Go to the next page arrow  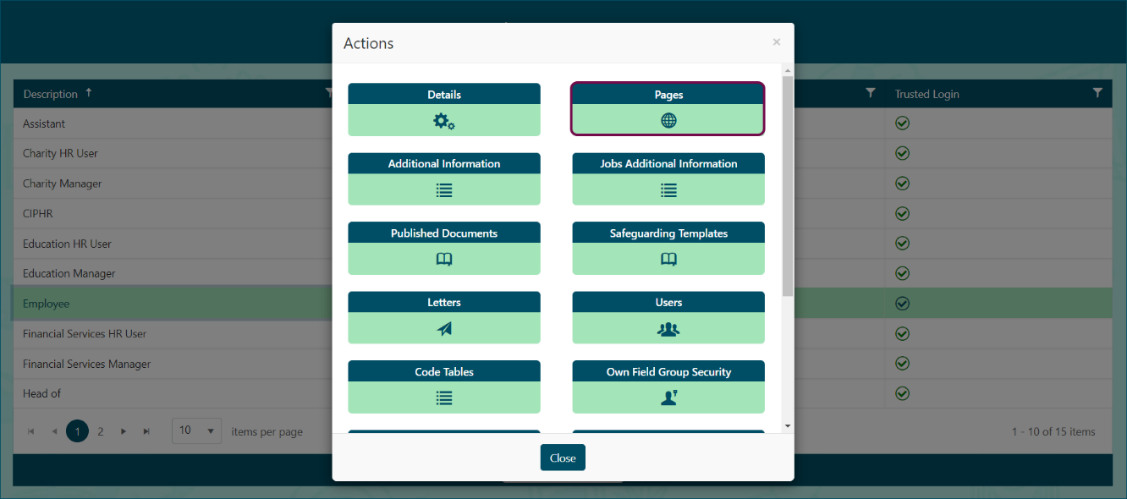click(x=124, y=431)
